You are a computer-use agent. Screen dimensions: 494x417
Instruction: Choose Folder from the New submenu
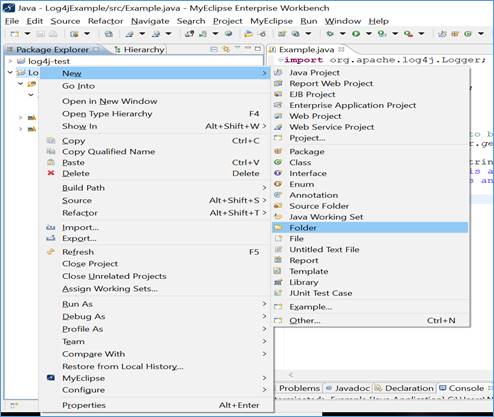coord(370,228)
